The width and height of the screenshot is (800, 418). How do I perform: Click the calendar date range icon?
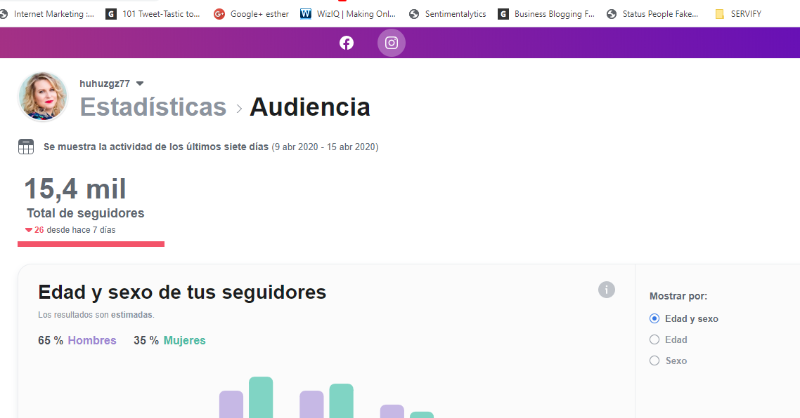26,146
